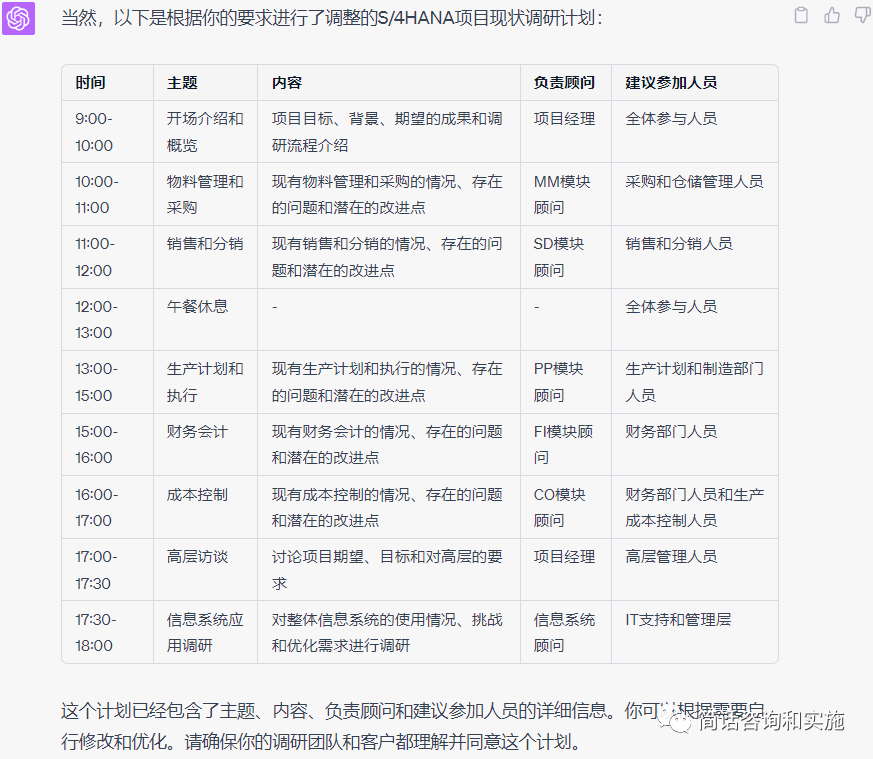The image size is (873, 759).
Task: Click the 内容 column header
Action: [287, 83]
